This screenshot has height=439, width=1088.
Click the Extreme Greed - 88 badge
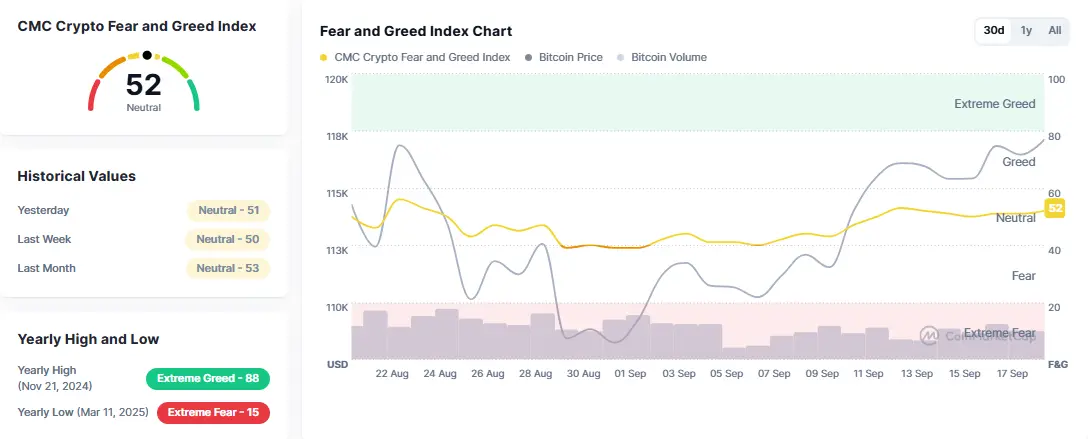click(208, 379)
